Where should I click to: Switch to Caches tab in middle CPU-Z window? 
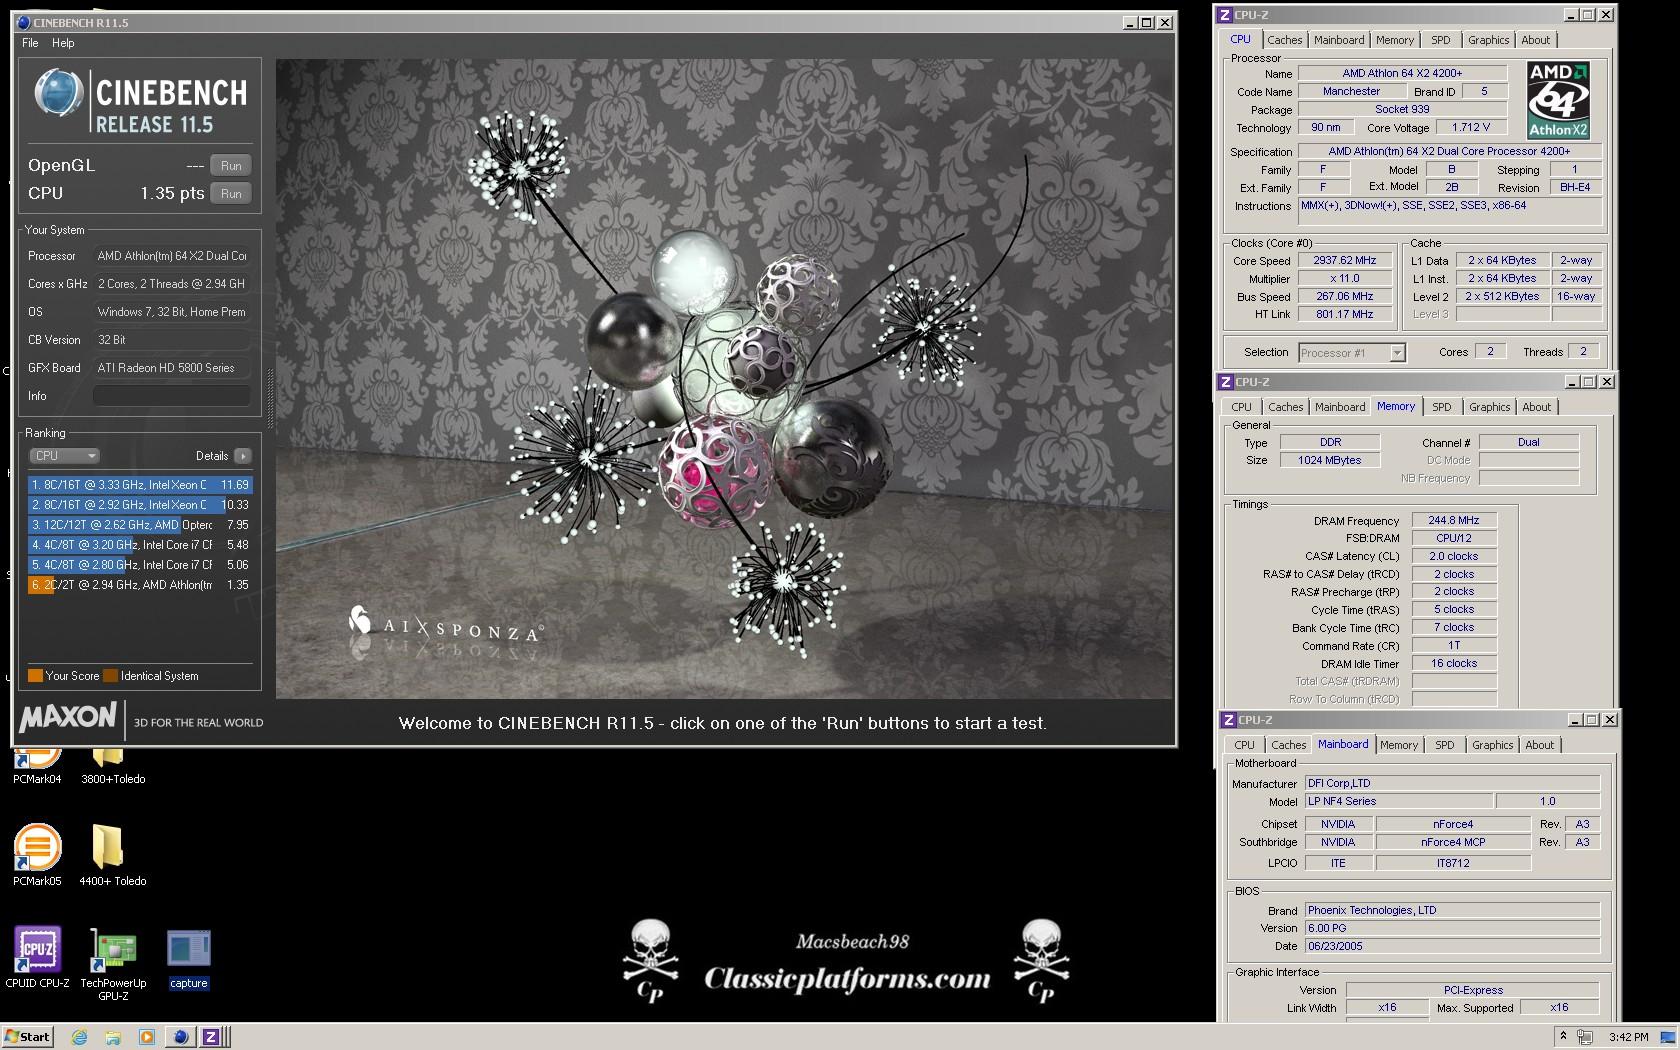[x=1286, y=407]
